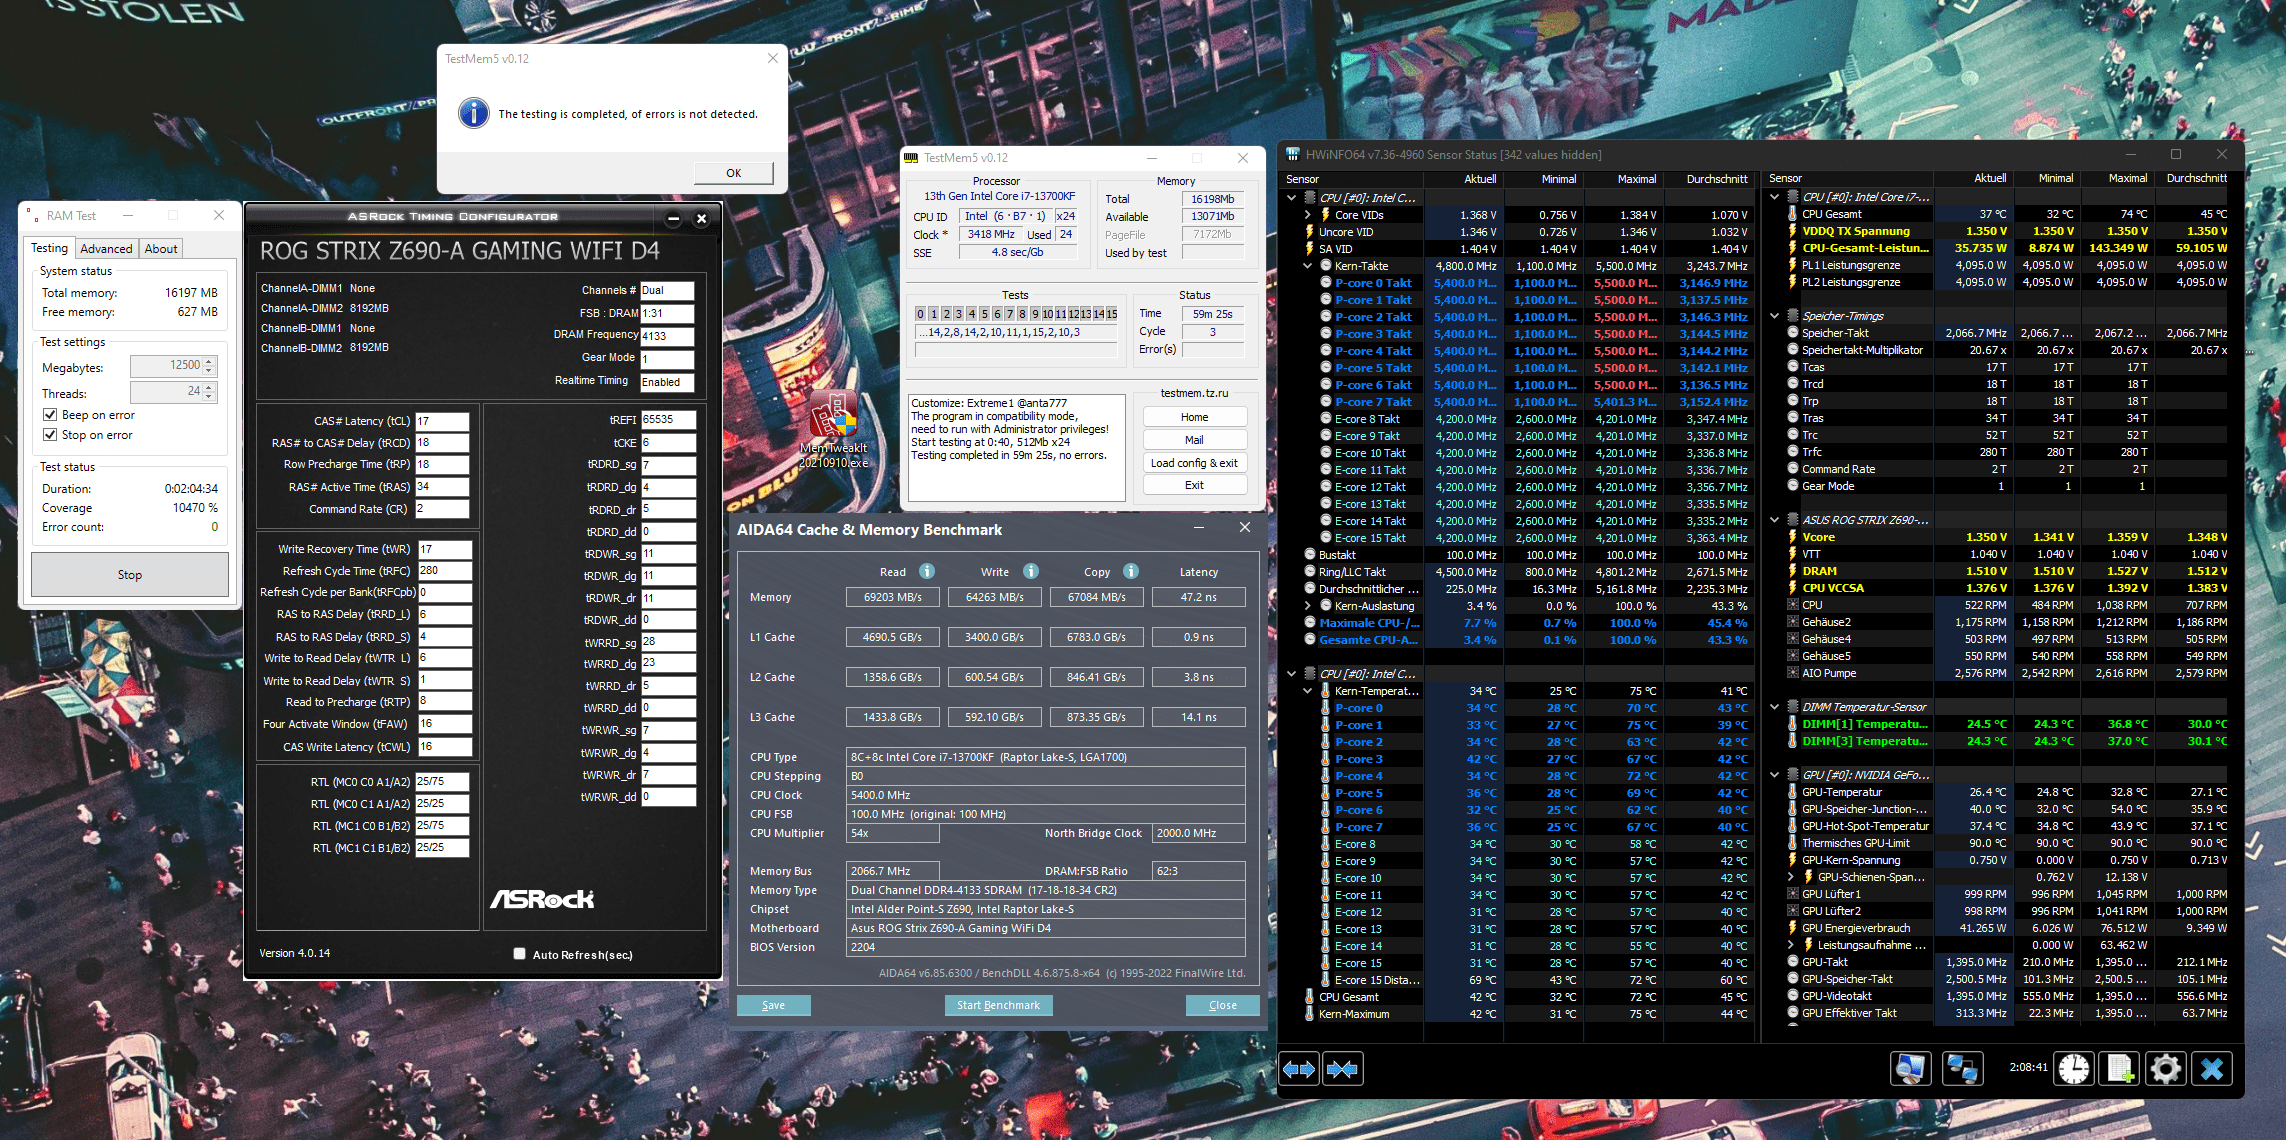Viewport: 2286px width, 1140px height.
Task: Click HWiNFO network remote monitoring icon
Action: click(x=1961, y=1069)
